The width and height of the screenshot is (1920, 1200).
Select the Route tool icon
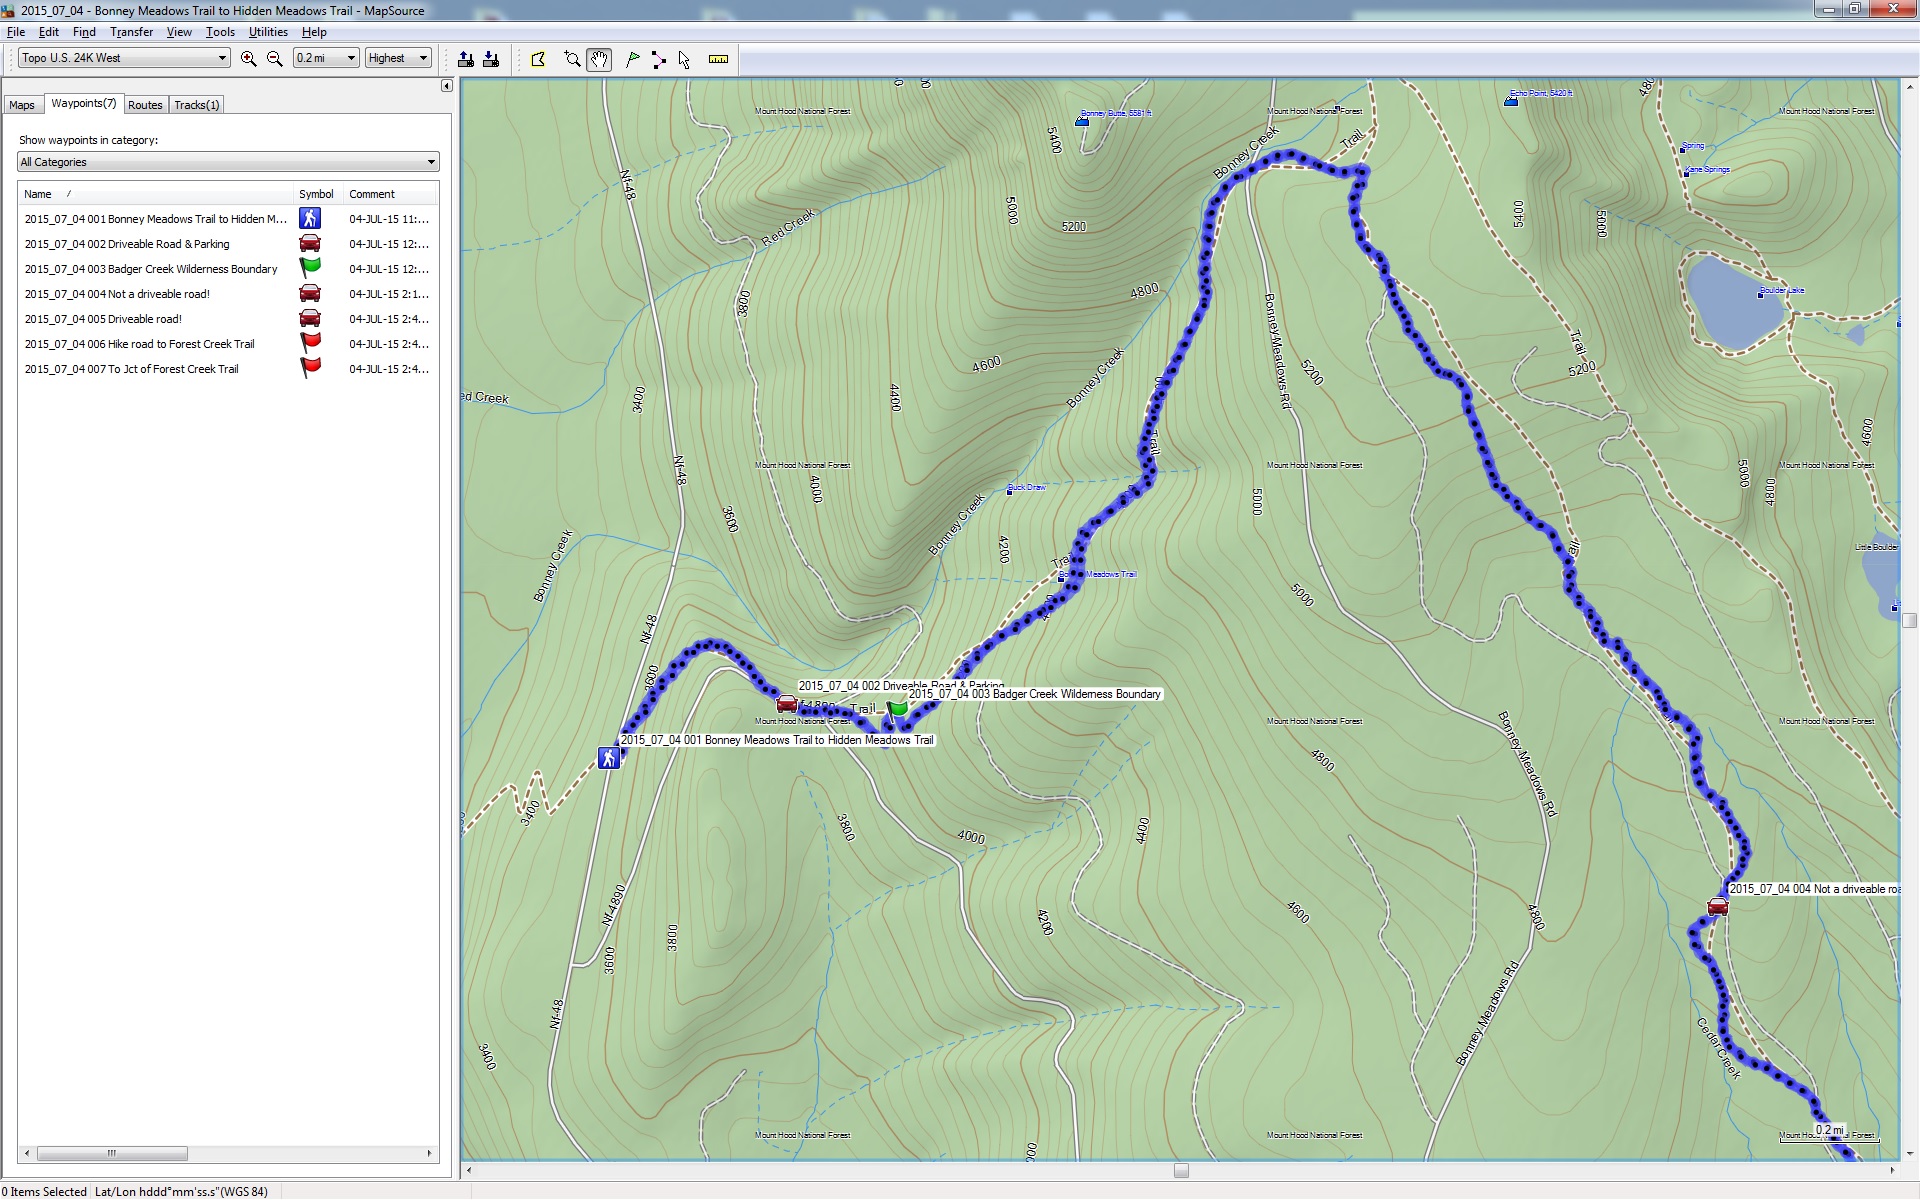tap(658, 59)
